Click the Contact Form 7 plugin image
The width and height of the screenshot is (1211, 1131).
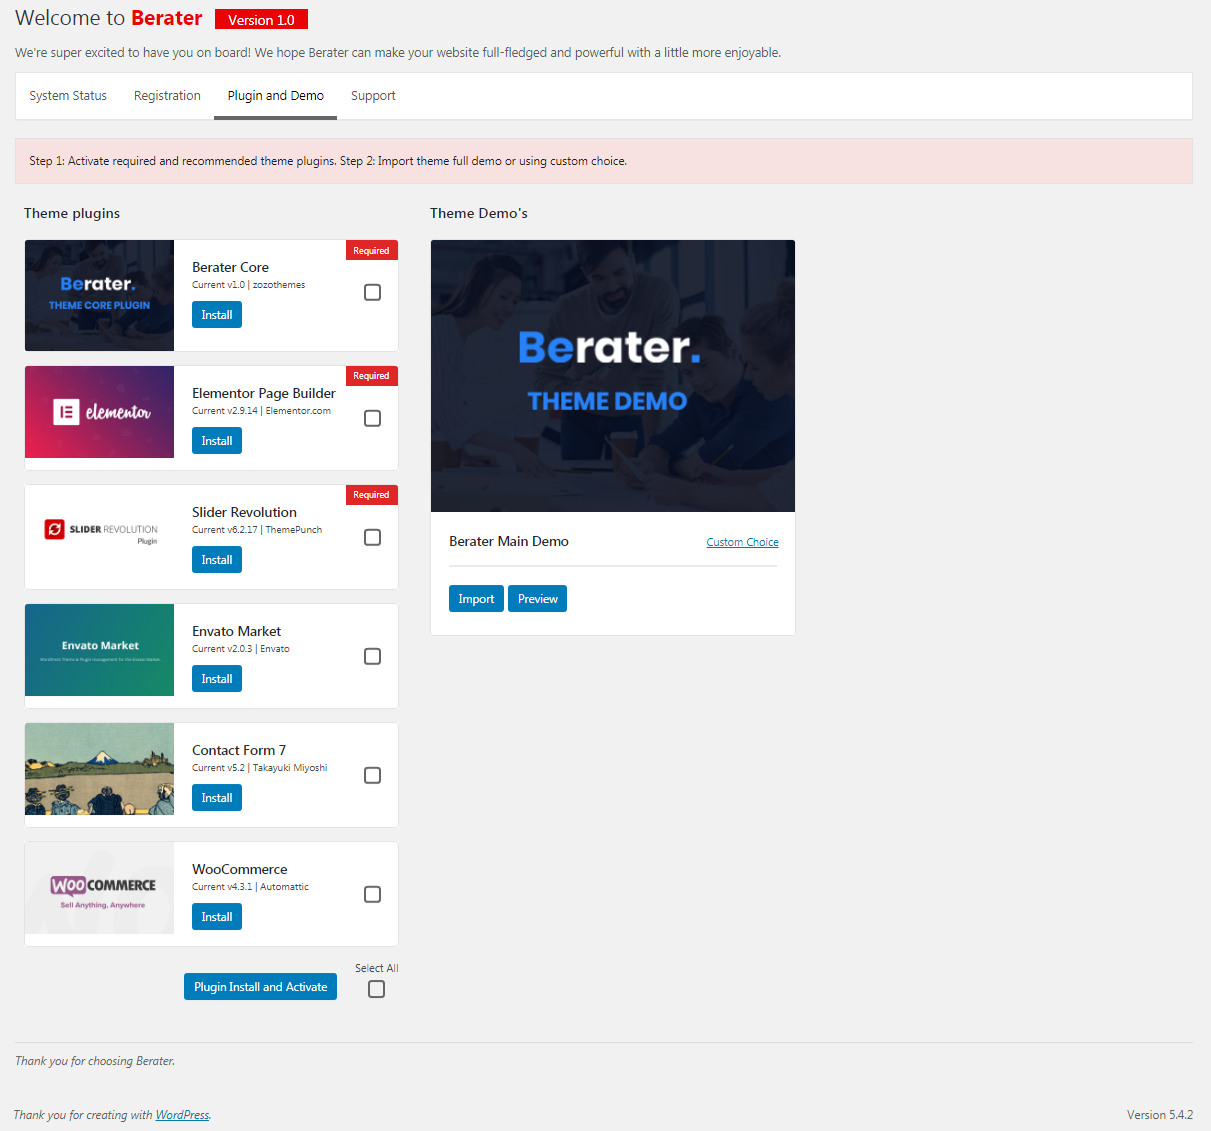[99, 769]
